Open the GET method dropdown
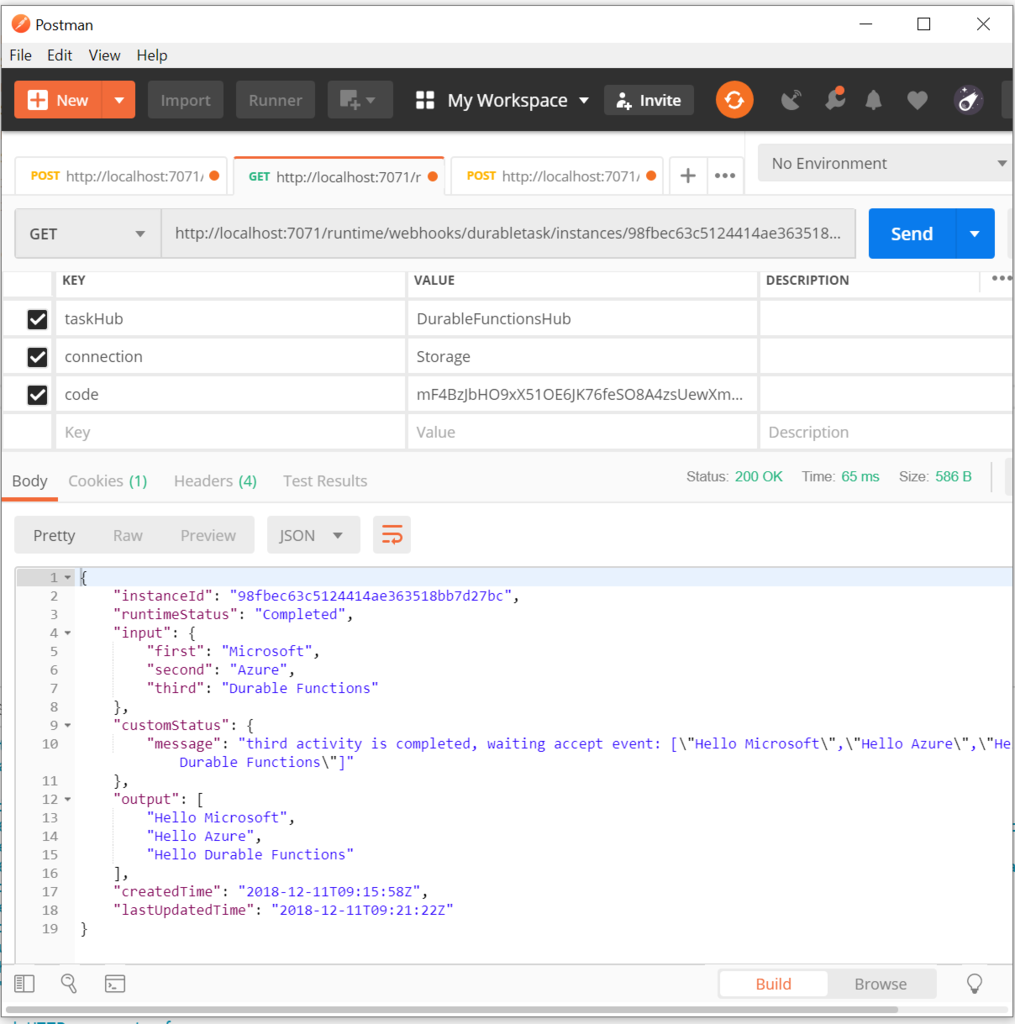Viewport: 1015px width, 1024px height. pyautogui.click(x=88, y=233)
